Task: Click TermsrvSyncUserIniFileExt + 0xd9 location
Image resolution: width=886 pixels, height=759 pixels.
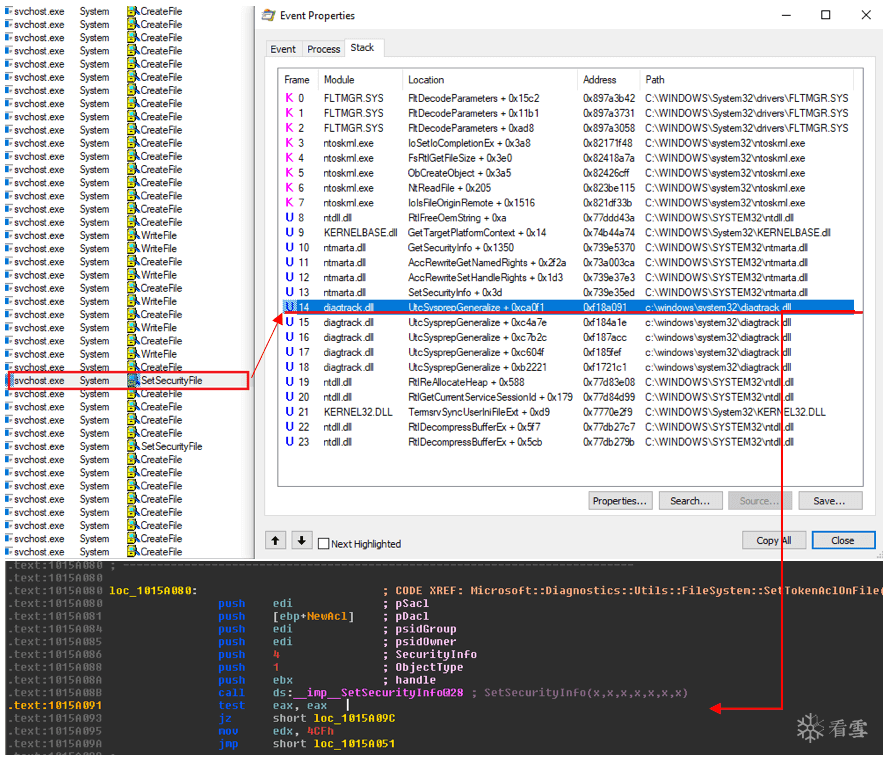Action: click(479, 412)
